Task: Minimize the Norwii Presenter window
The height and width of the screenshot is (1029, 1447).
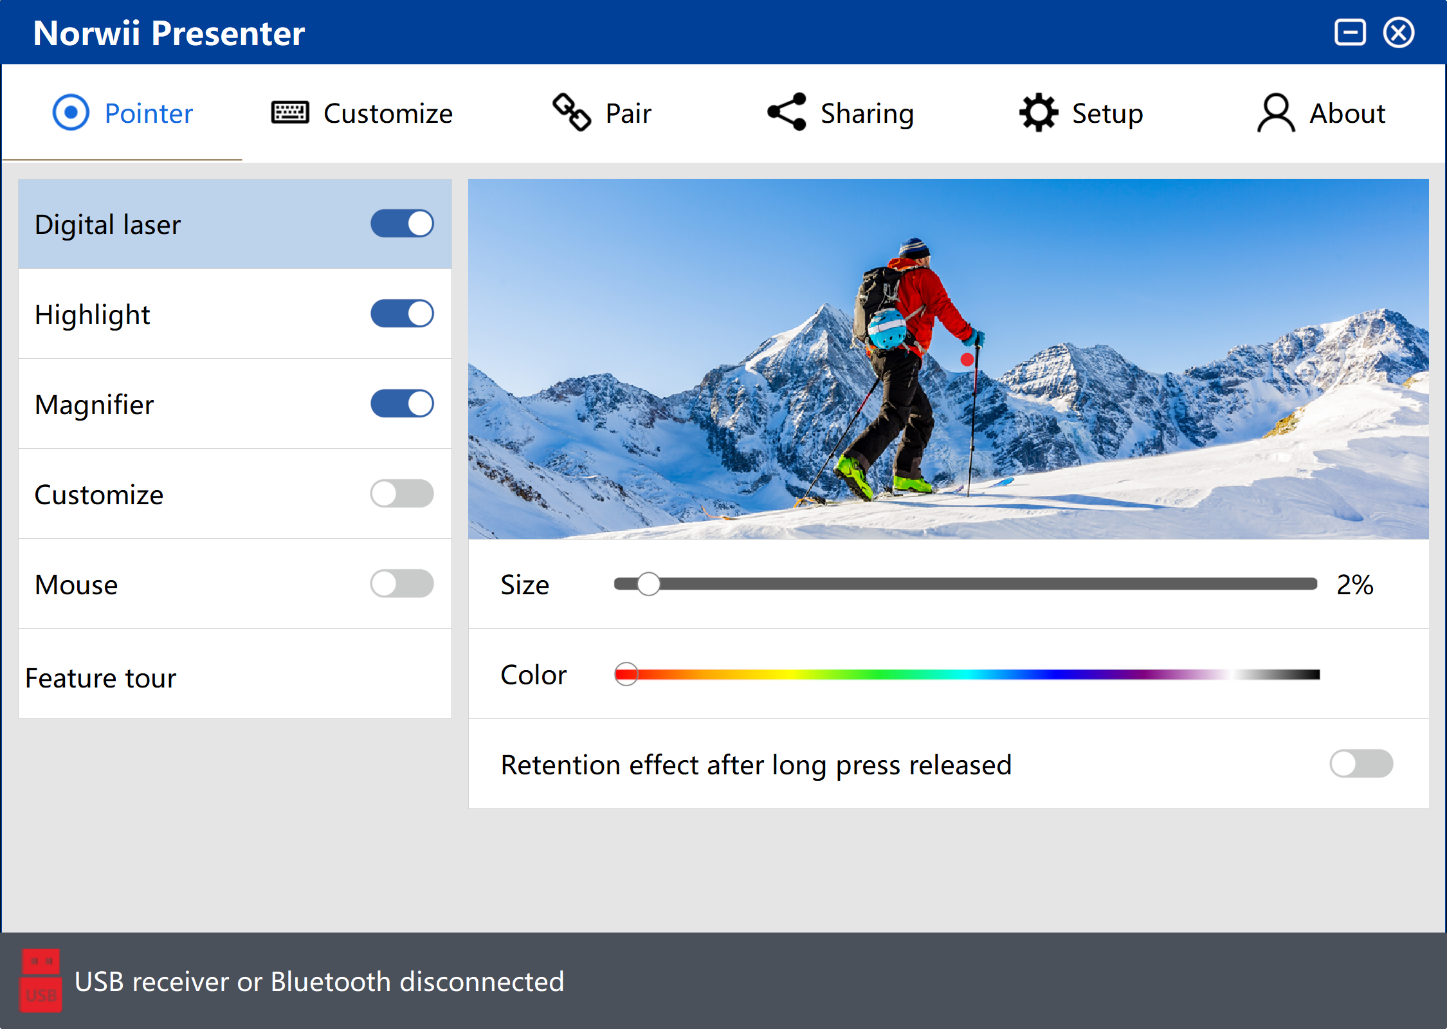Action: tap(1349, 33)
